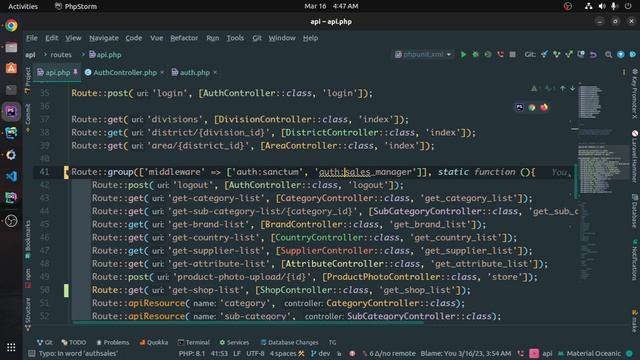640x360 pixels.
Task: Run the phpunit.xml configuration with green play
Action: coord(463,54)
